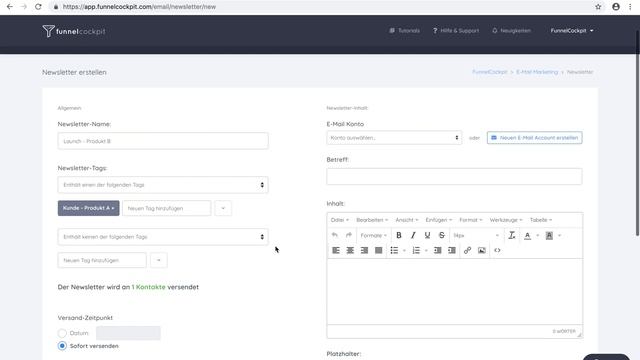Click the text color icon
The height and width of the screenshot is (360, 640).
[x=527, y=236]
